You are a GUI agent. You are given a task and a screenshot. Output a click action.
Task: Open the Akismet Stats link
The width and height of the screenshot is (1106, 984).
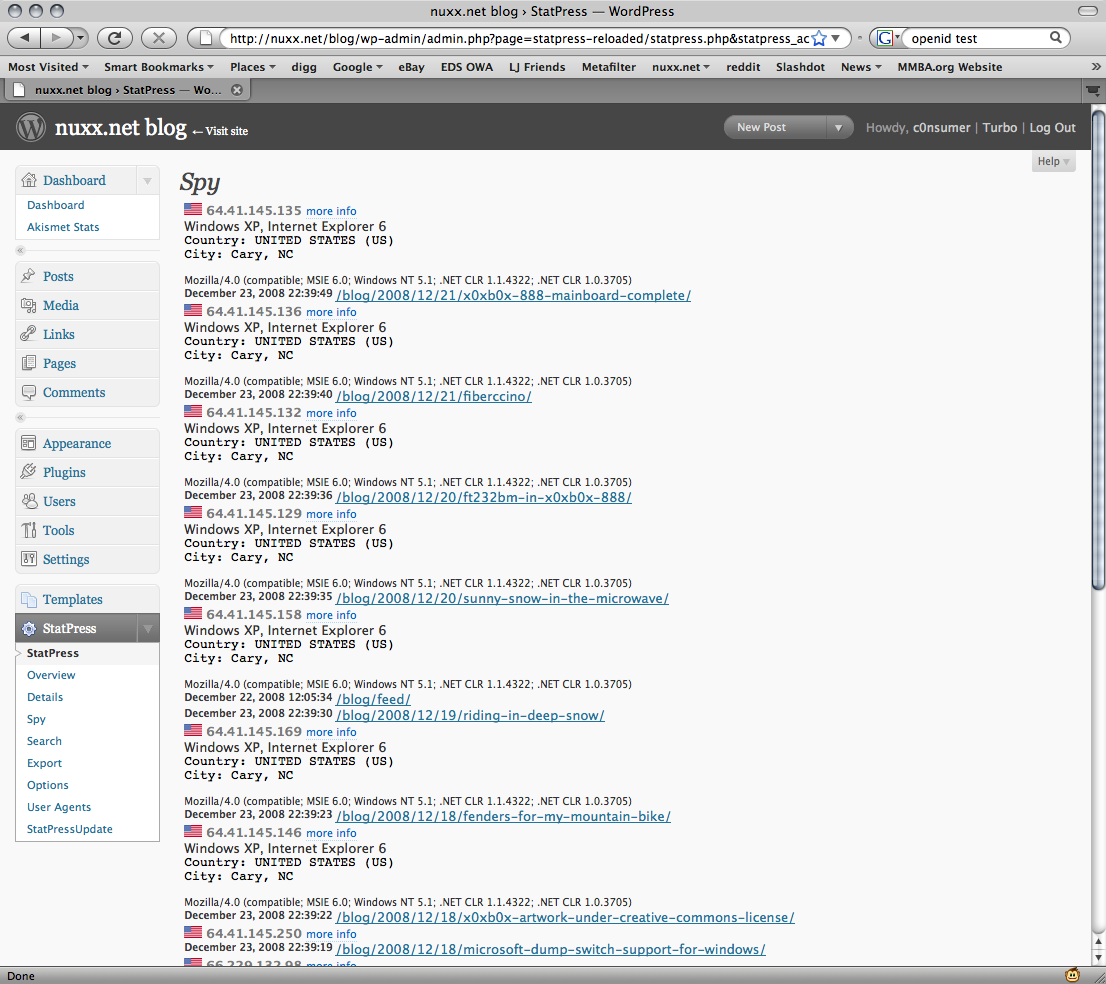63,227
